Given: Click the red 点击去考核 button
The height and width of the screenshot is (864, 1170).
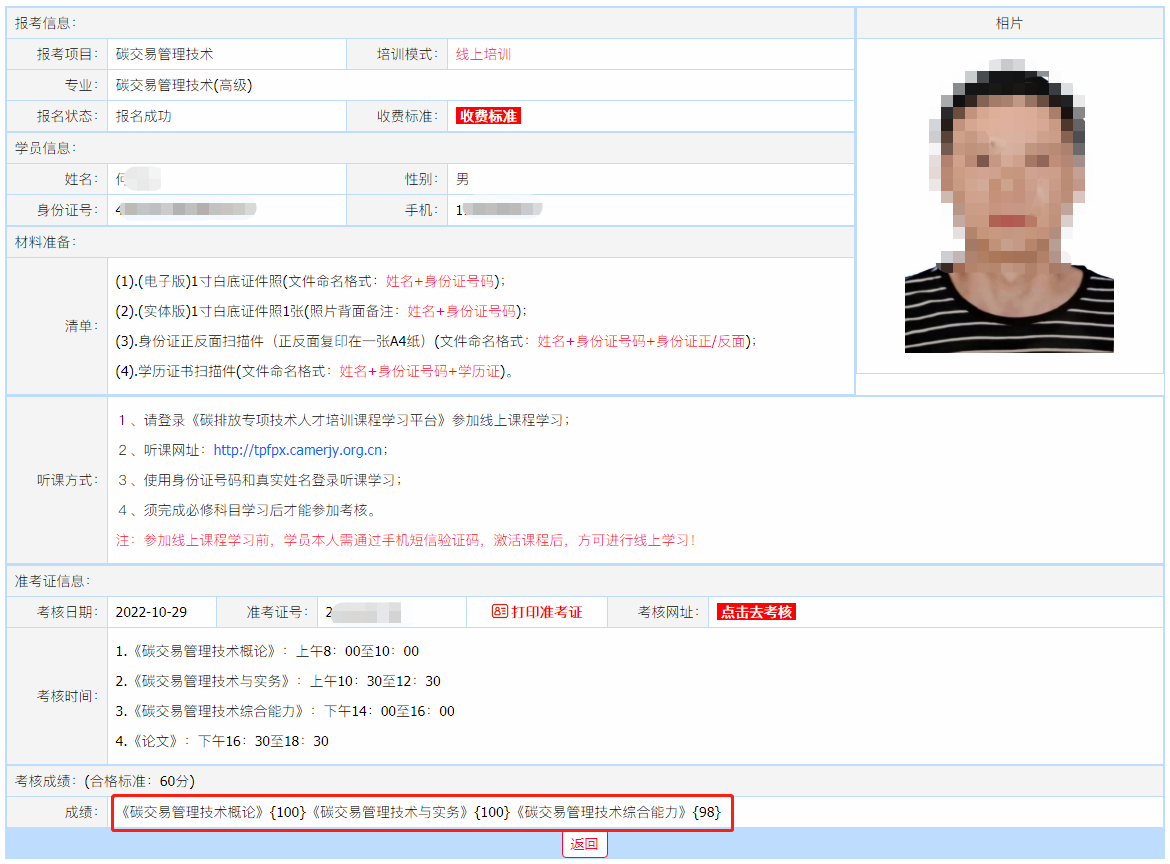Looking at the screenshot, I should pos(756,612).
